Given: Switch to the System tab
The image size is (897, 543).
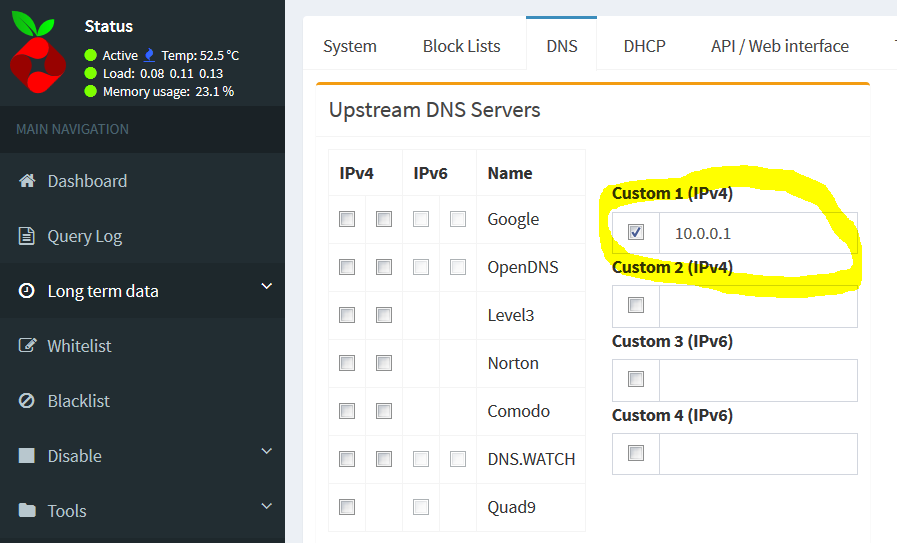Looking at the screenshot, I should click(350, 46).
